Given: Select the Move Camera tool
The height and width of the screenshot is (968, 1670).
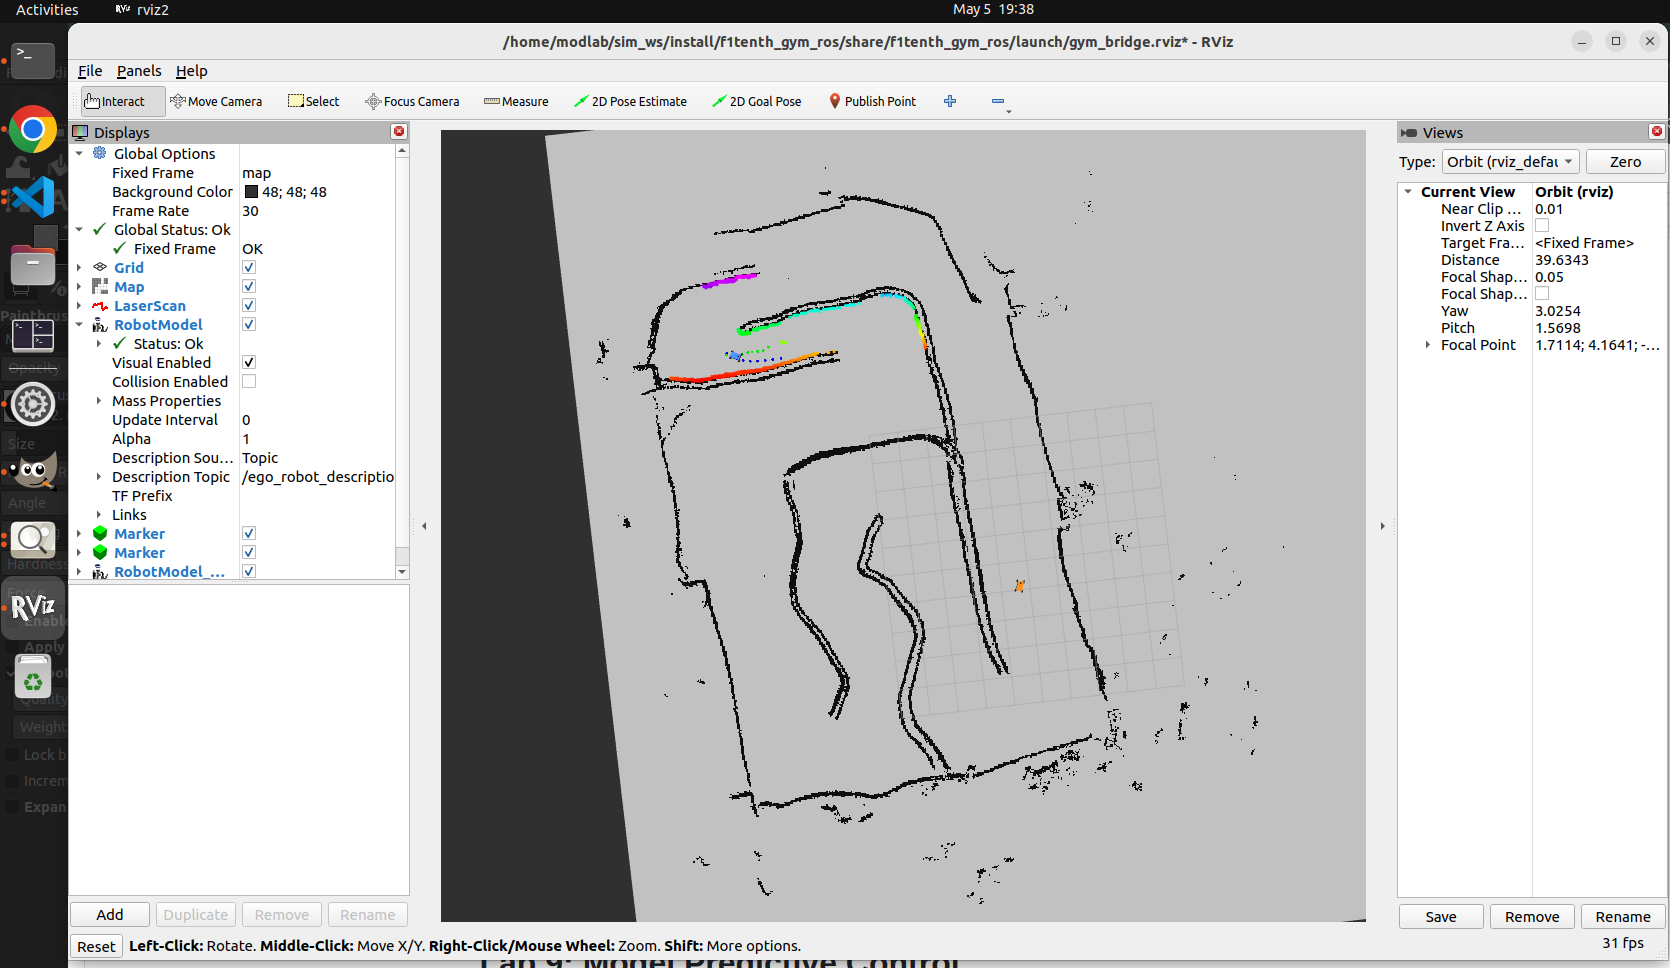Looking at the screenshot, I should click(x=216, y=101).
